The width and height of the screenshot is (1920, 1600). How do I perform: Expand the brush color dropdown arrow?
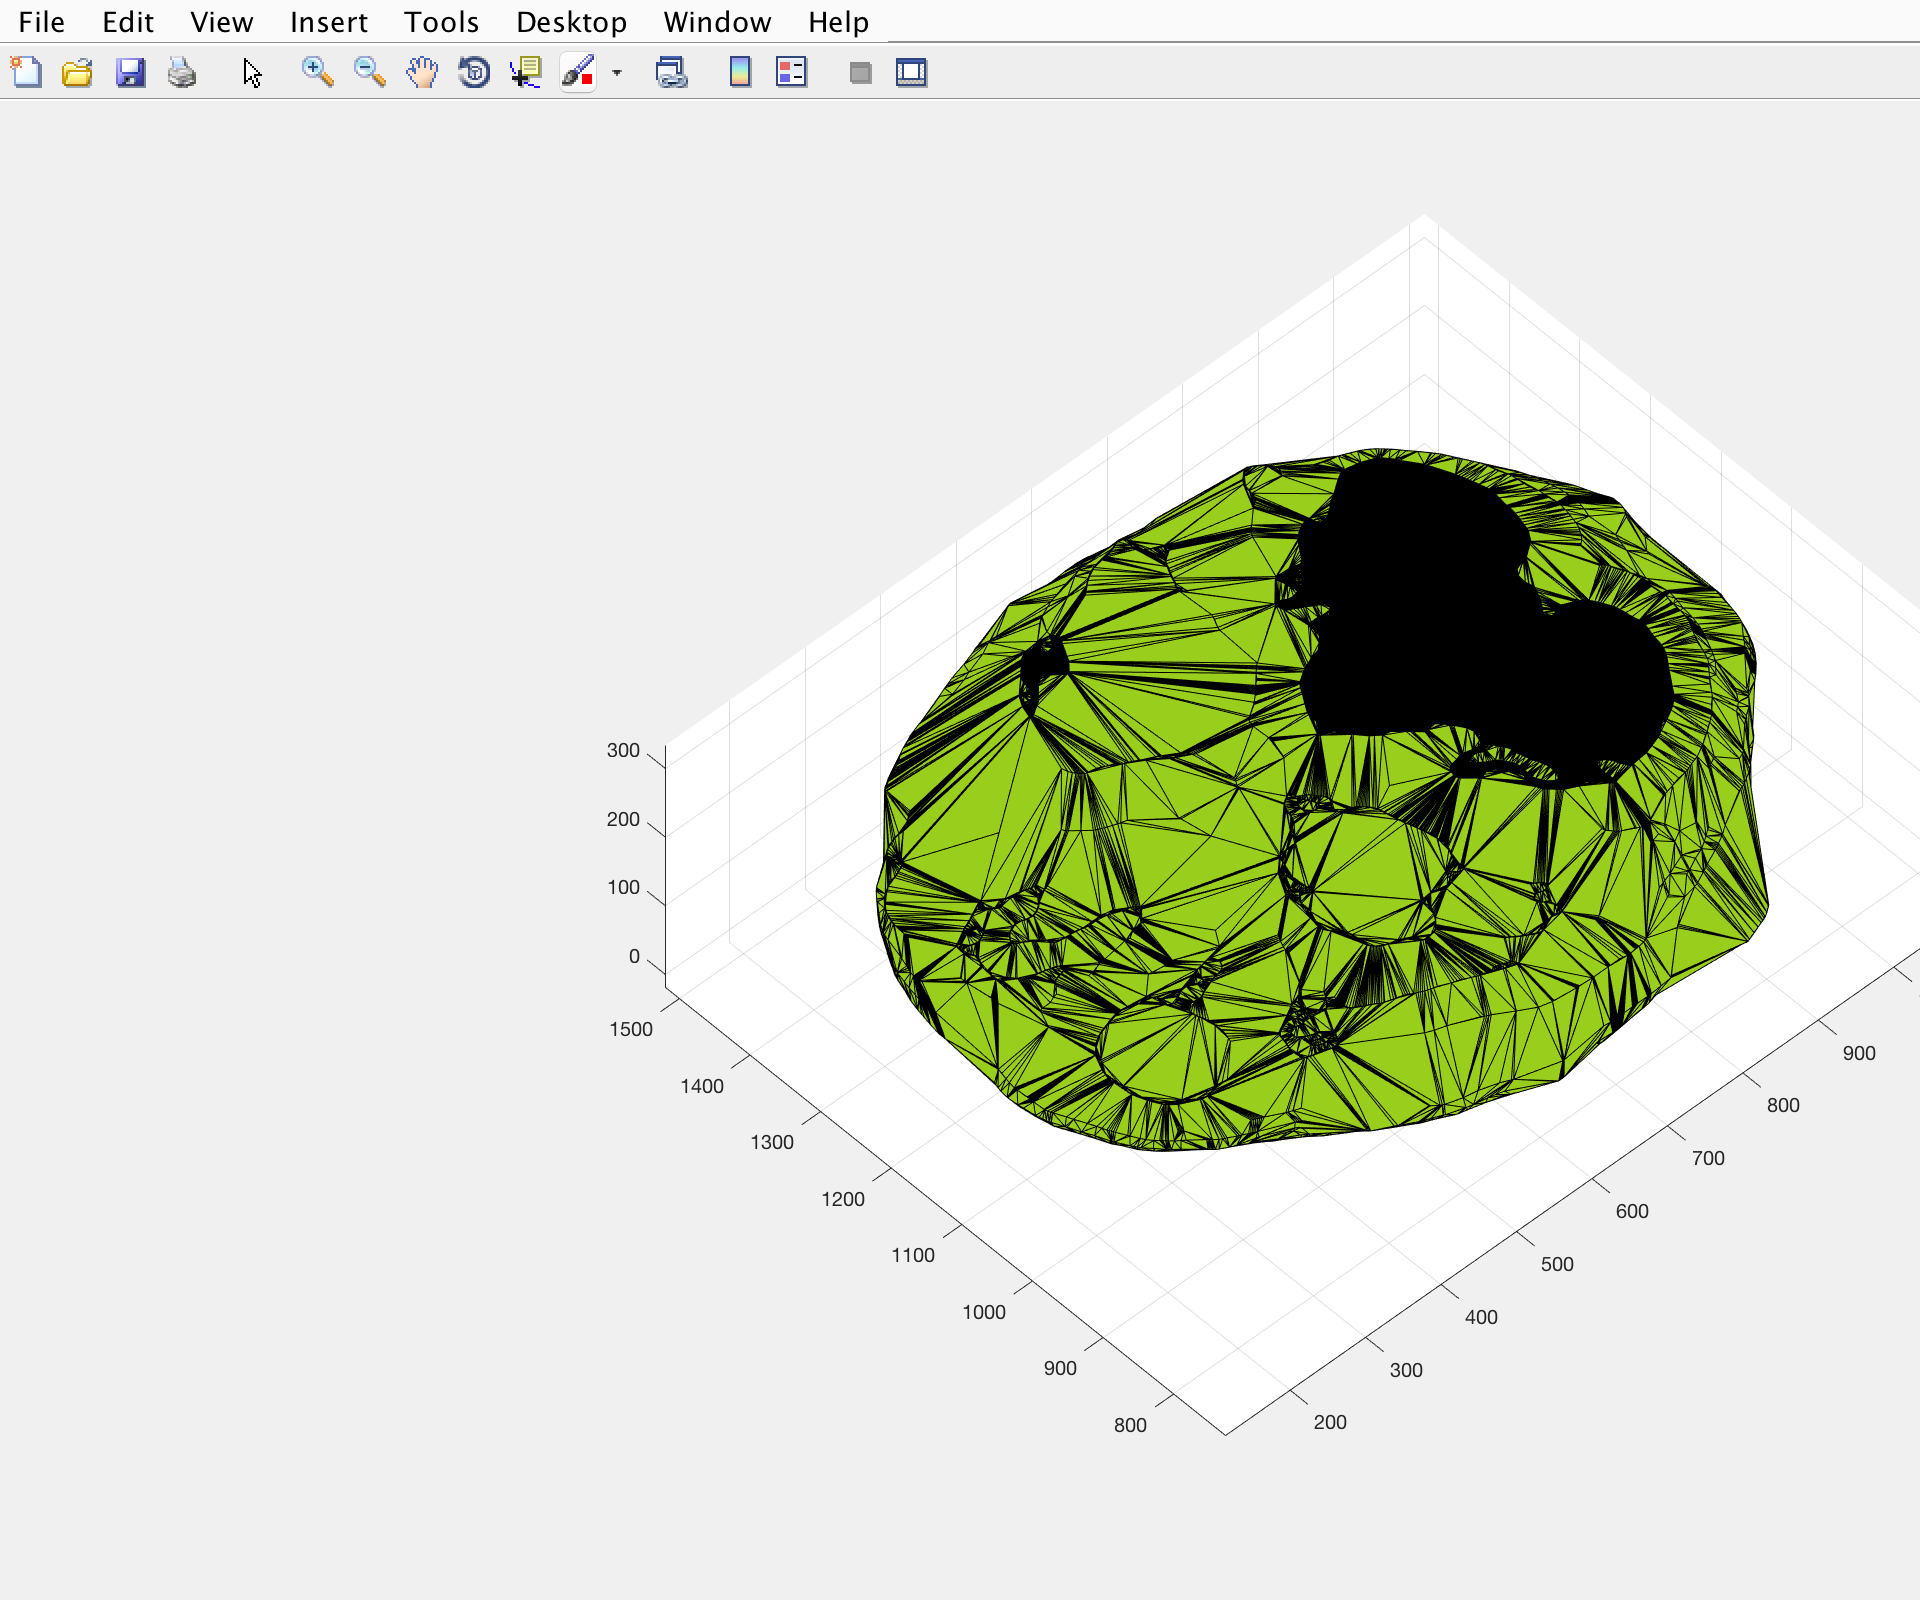(x=617, y=72)
